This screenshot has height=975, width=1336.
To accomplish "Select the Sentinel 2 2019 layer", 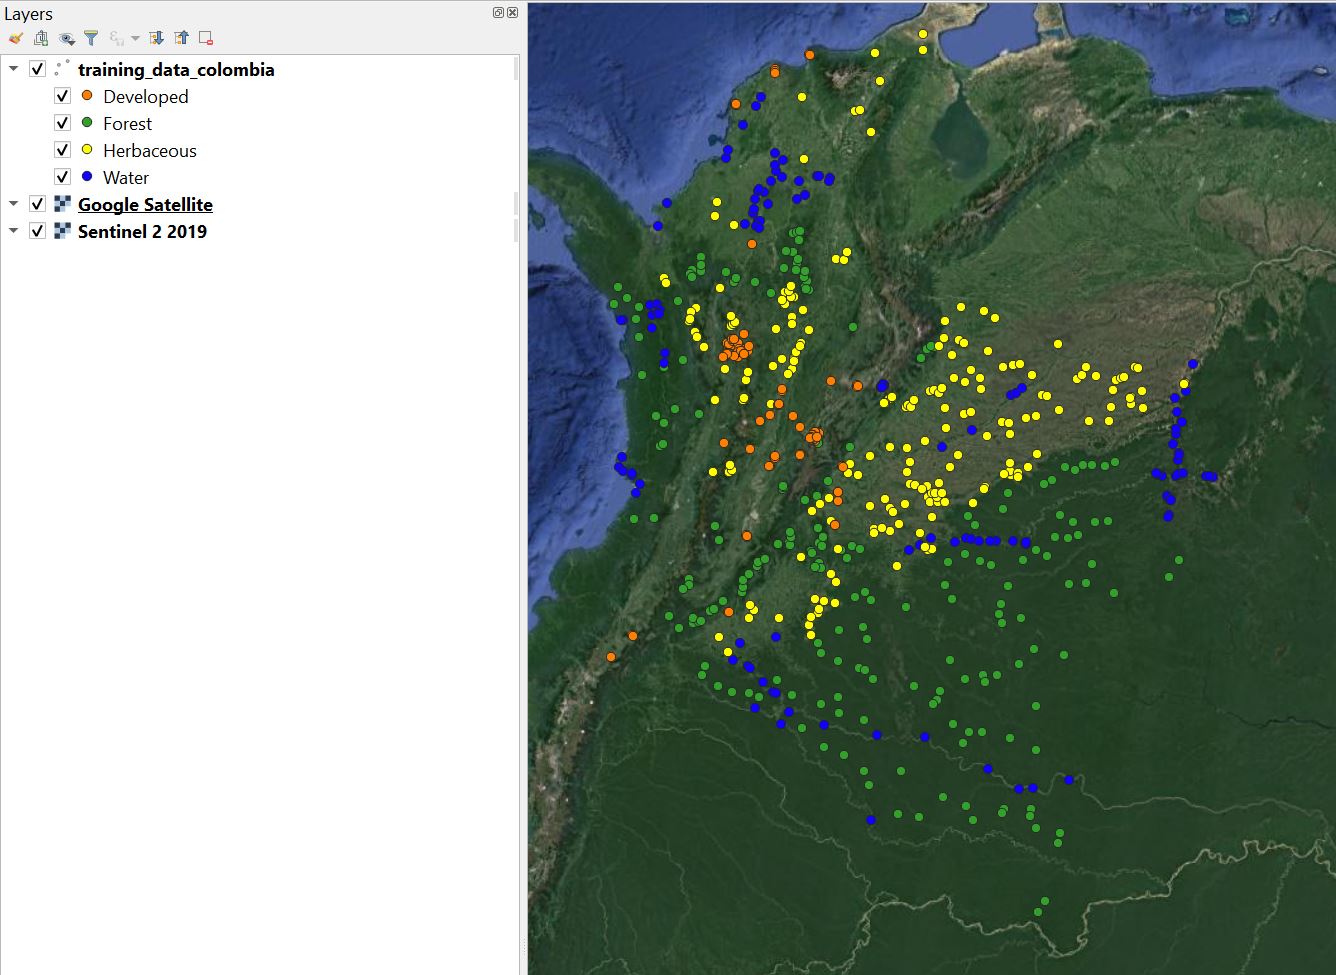I will click(142, 231).
